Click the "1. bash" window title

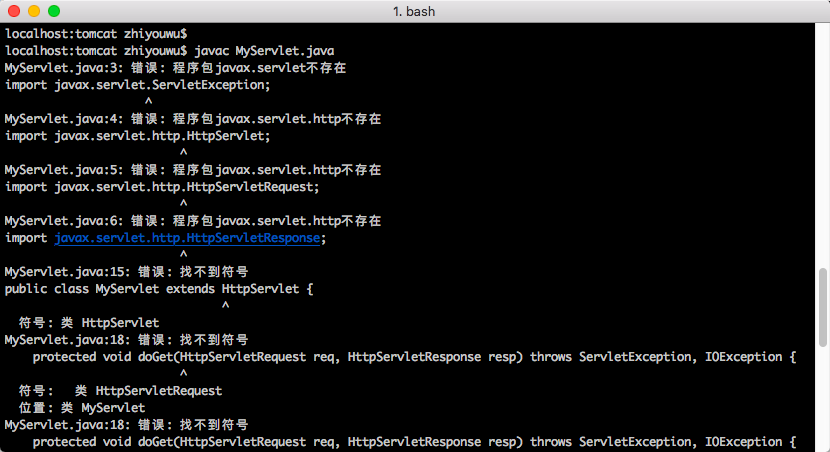(x=414, y=11)
